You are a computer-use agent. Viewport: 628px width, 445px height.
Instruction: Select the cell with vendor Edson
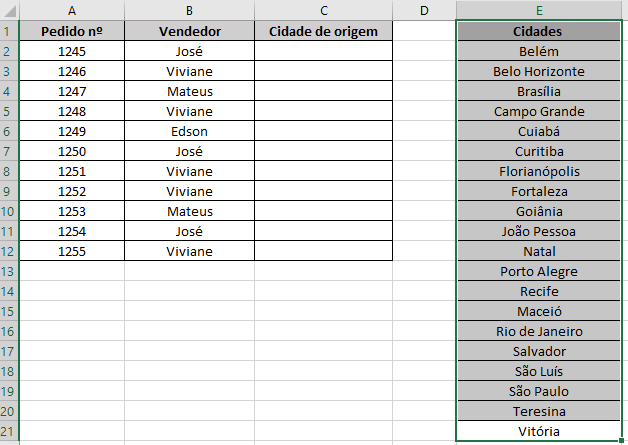(x=189, y=131)
